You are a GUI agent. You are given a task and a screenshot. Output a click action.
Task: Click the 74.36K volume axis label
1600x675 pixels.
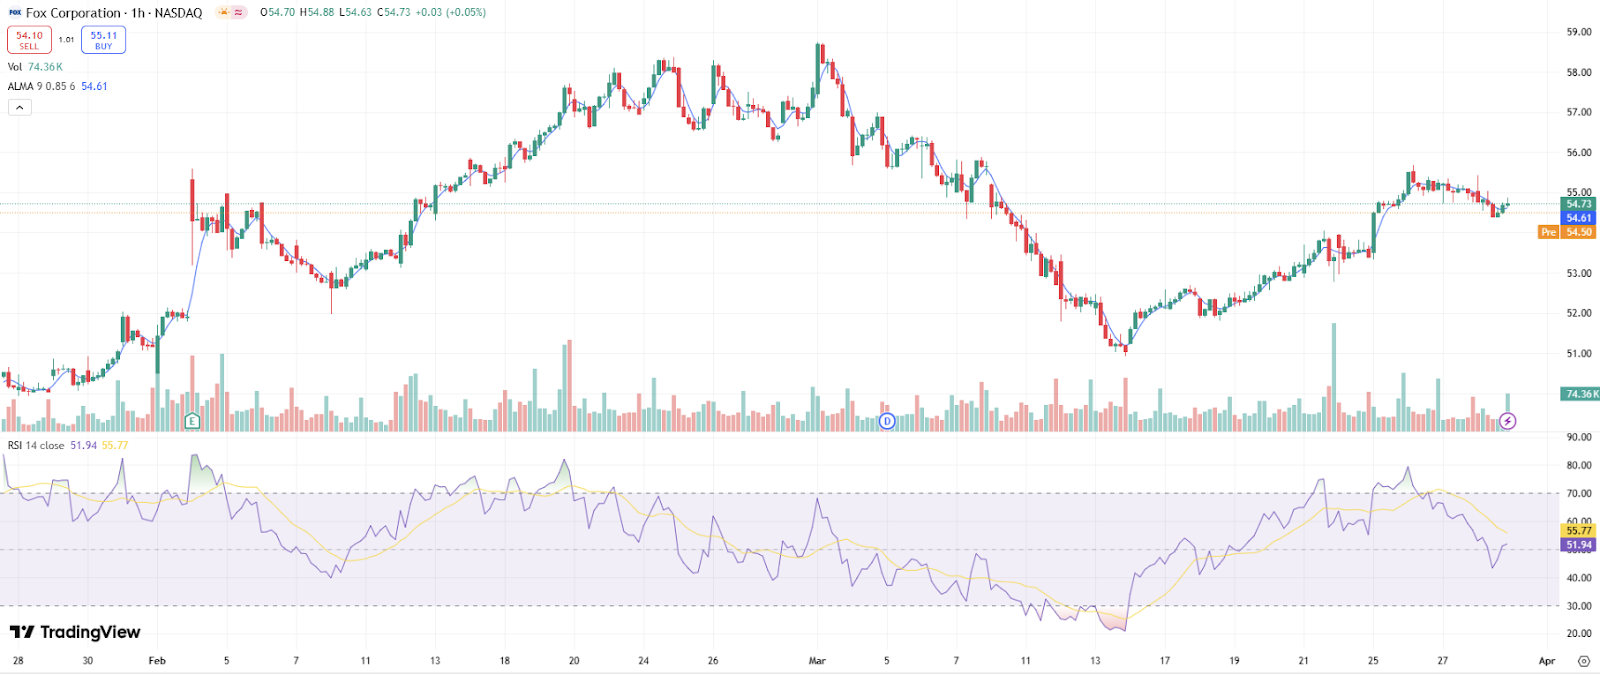(1580, 394)
